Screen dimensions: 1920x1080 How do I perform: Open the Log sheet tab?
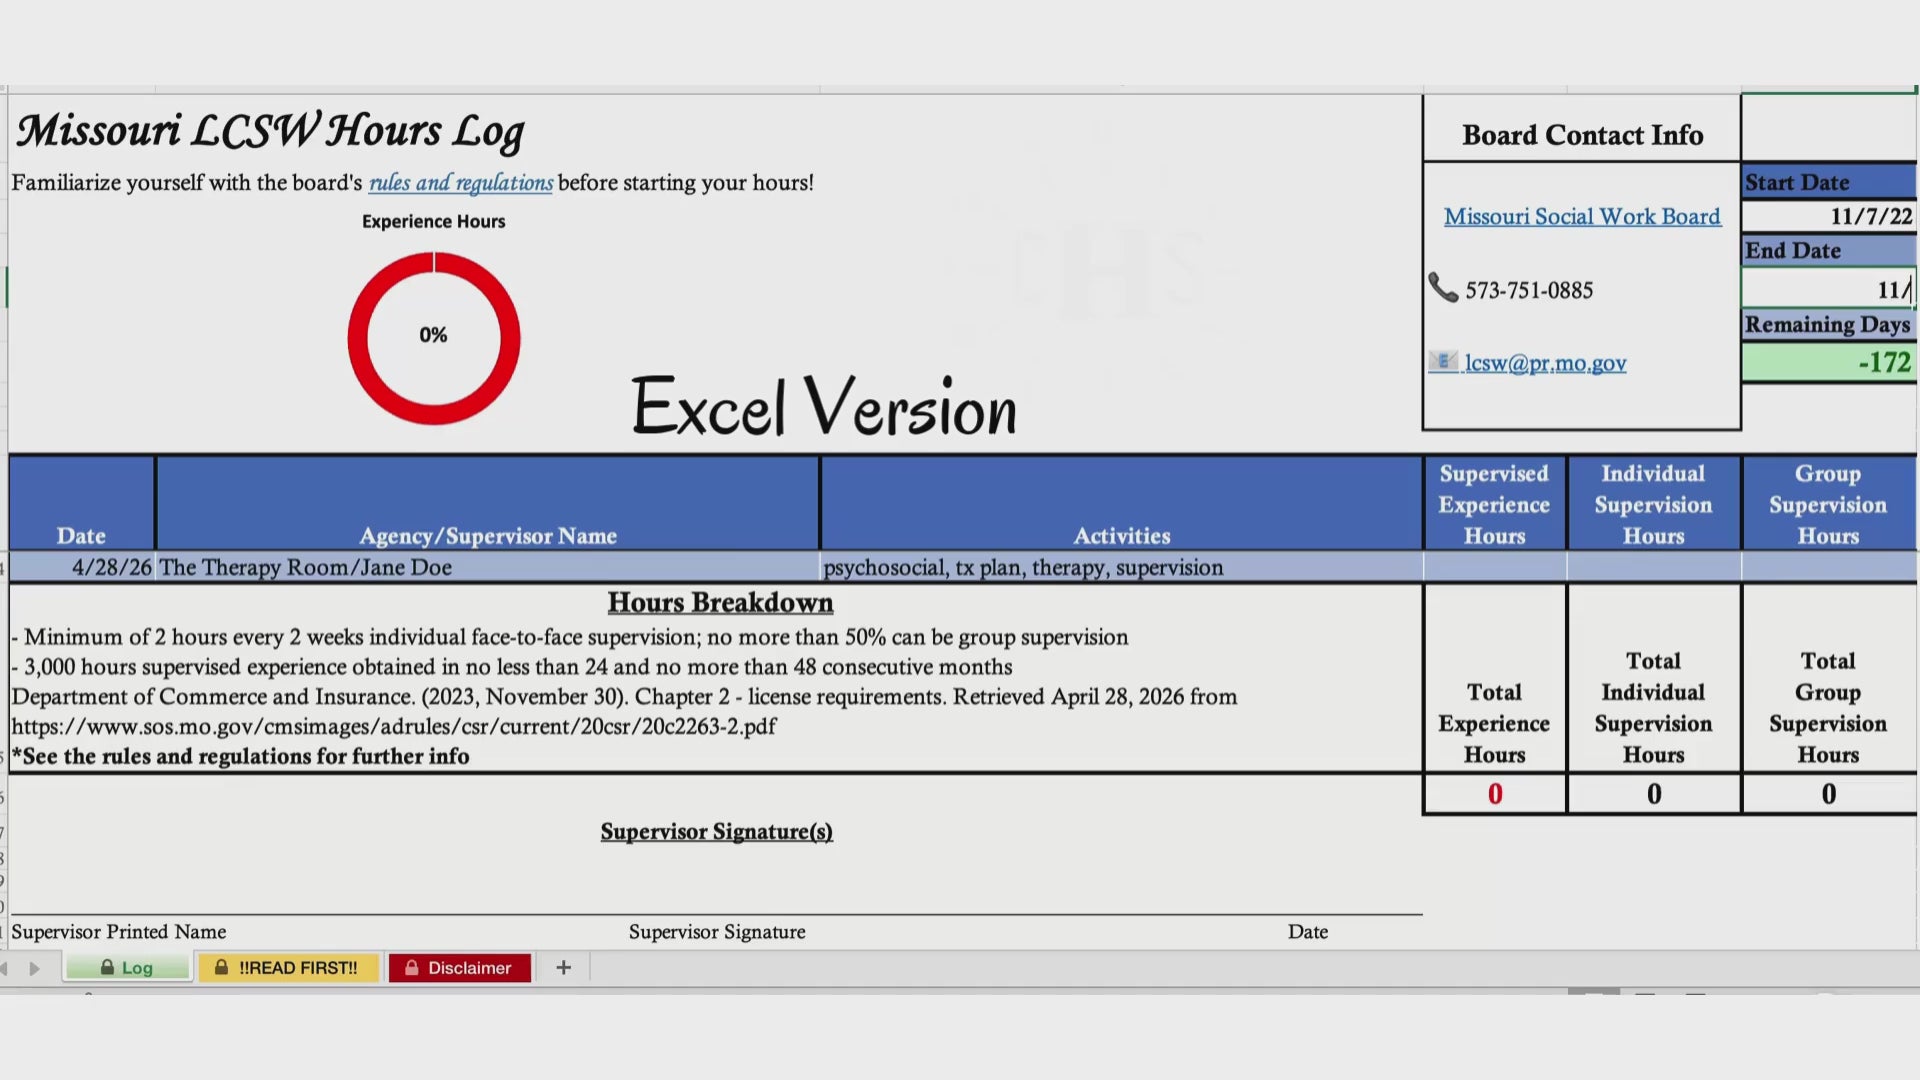coord(127,967)
